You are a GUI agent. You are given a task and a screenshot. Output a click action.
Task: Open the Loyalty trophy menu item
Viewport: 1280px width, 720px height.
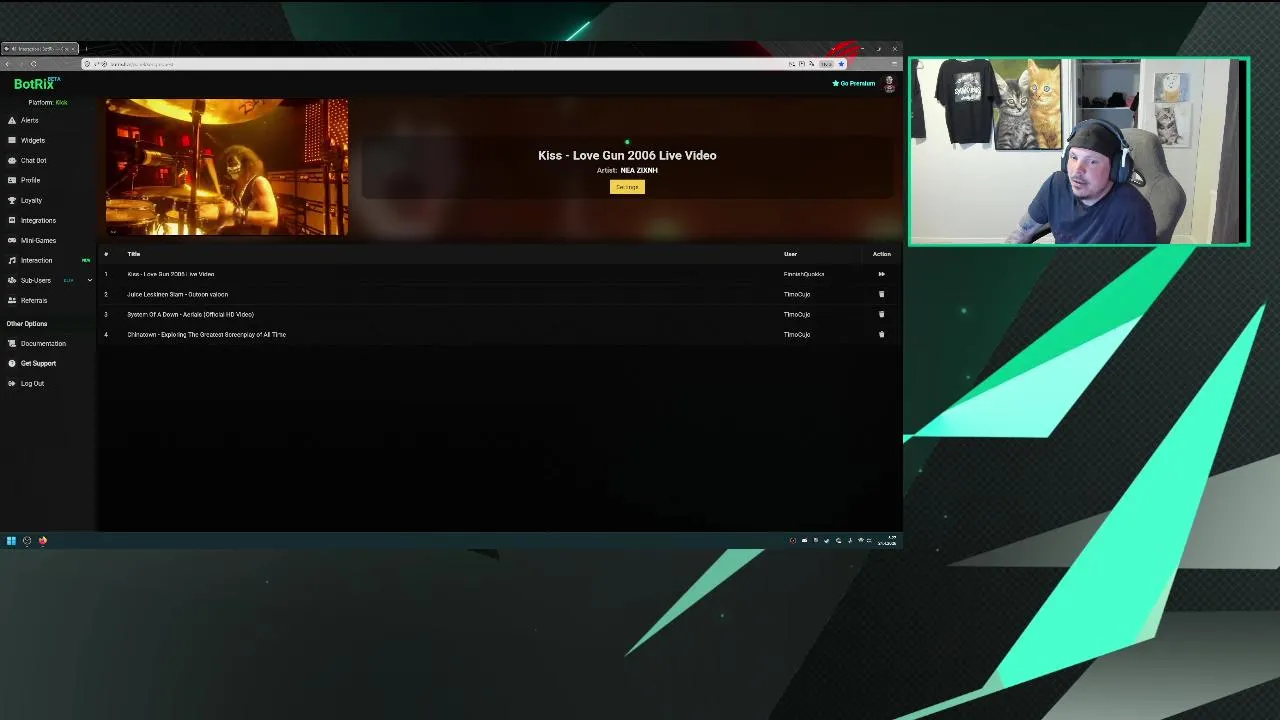[x=31, y=200]
